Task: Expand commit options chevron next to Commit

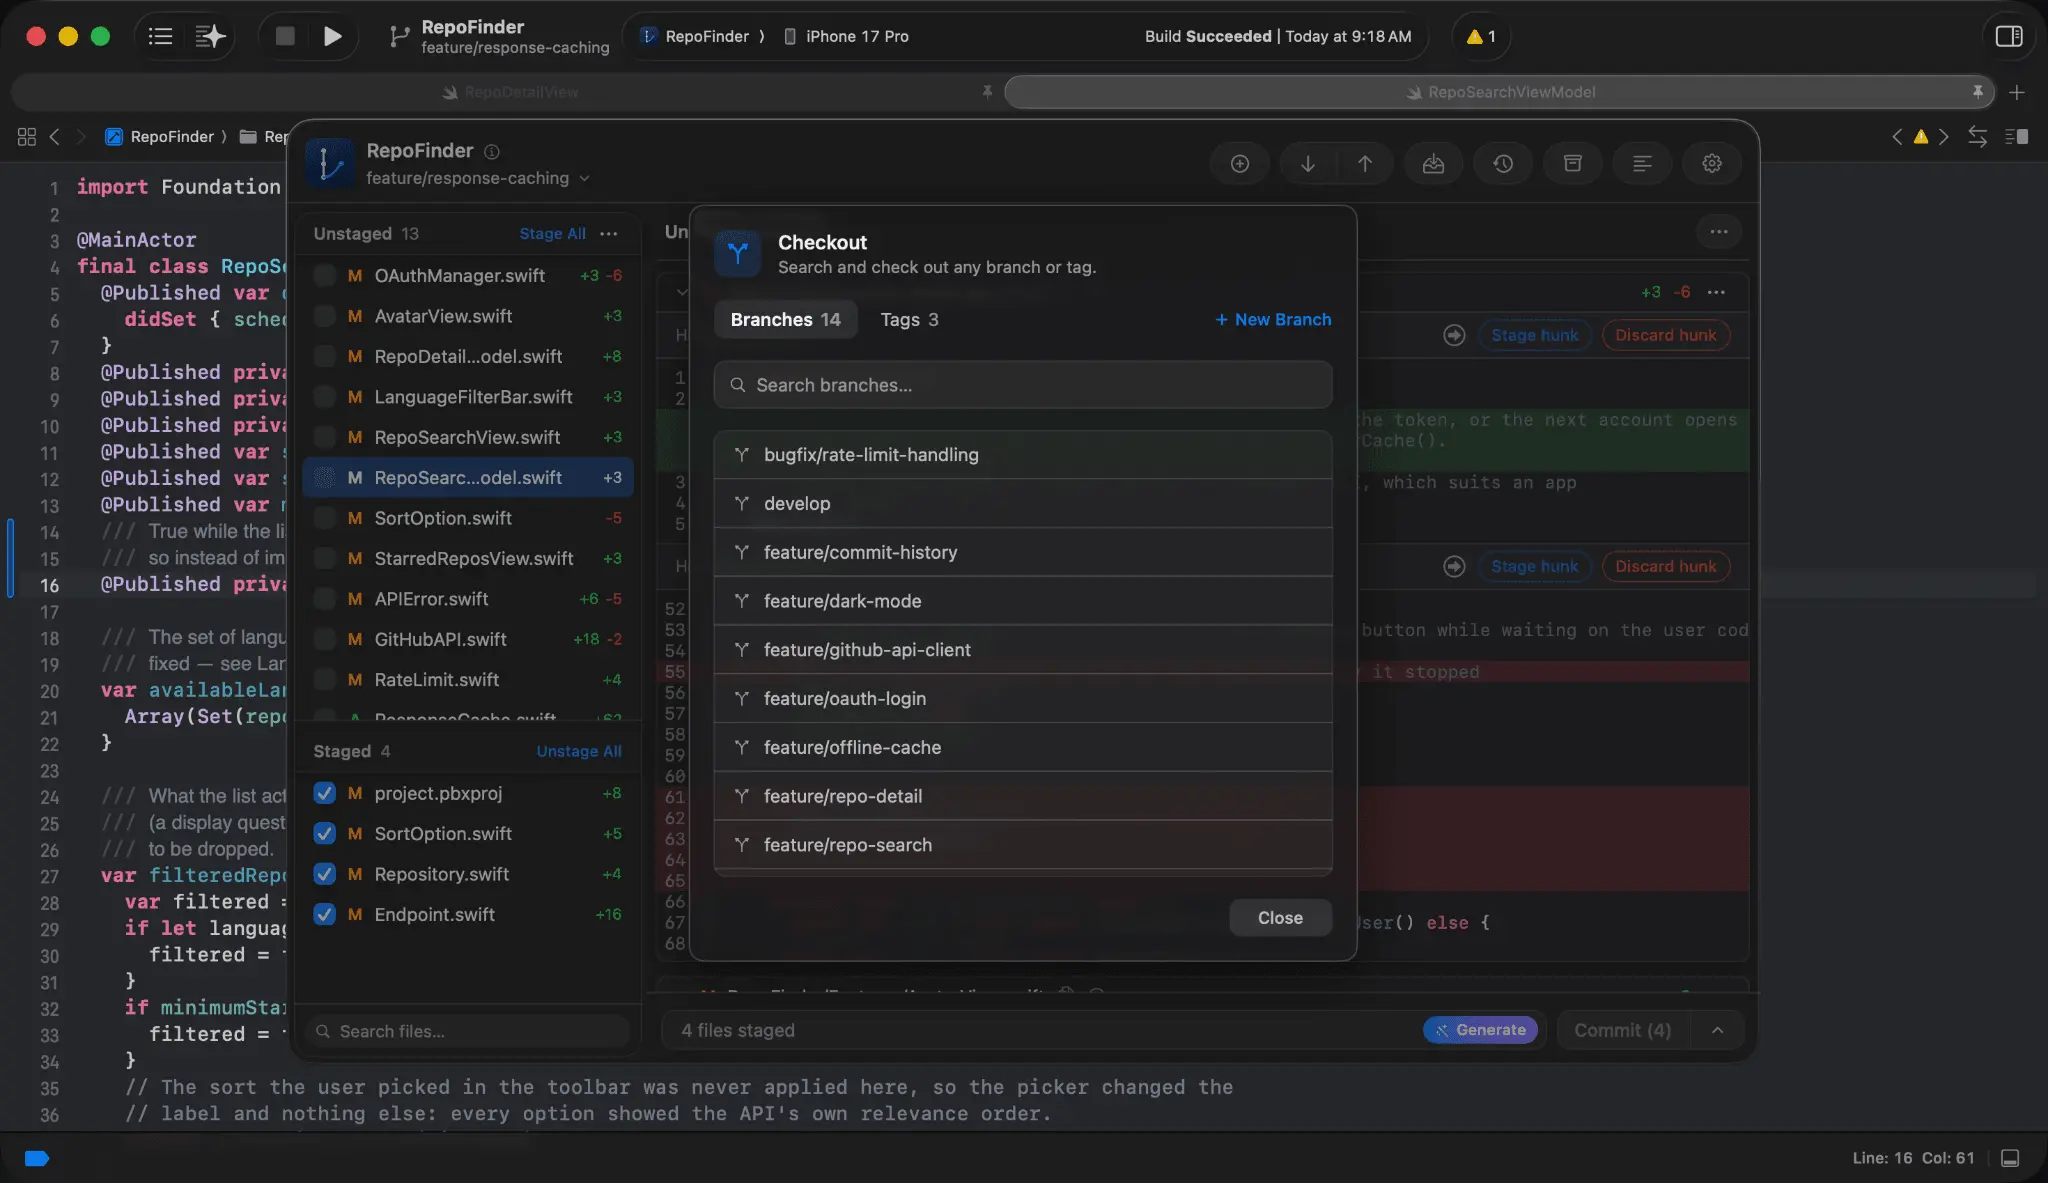Action: point(1717,1030)
